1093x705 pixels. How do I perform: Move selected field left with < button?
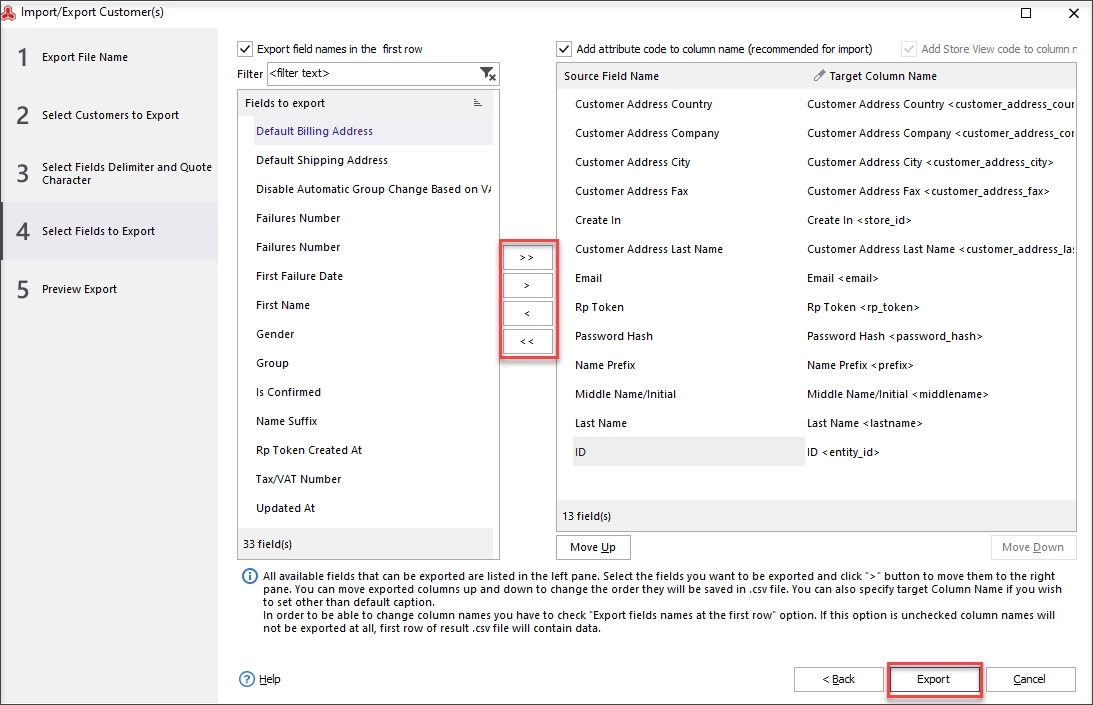pyautogui.click(x=528, y=313)
